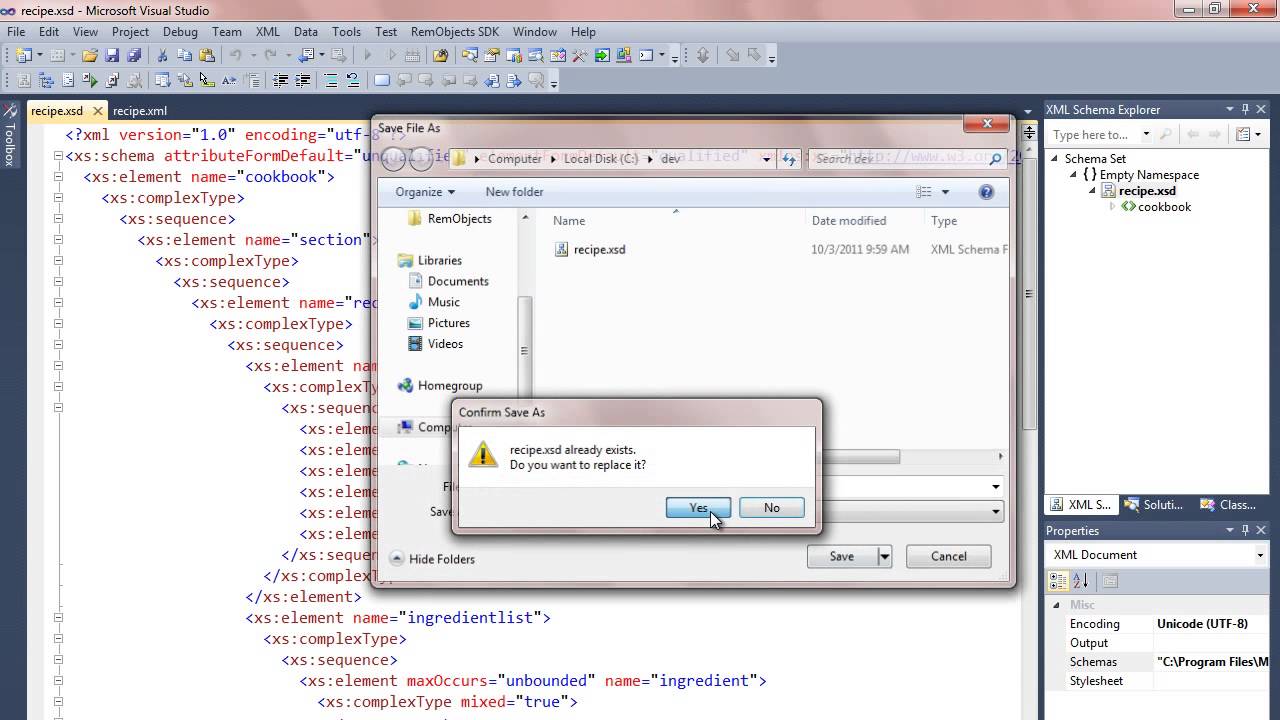Expand the cookbook node in Schema Explorer

[x=1113, y=206]
